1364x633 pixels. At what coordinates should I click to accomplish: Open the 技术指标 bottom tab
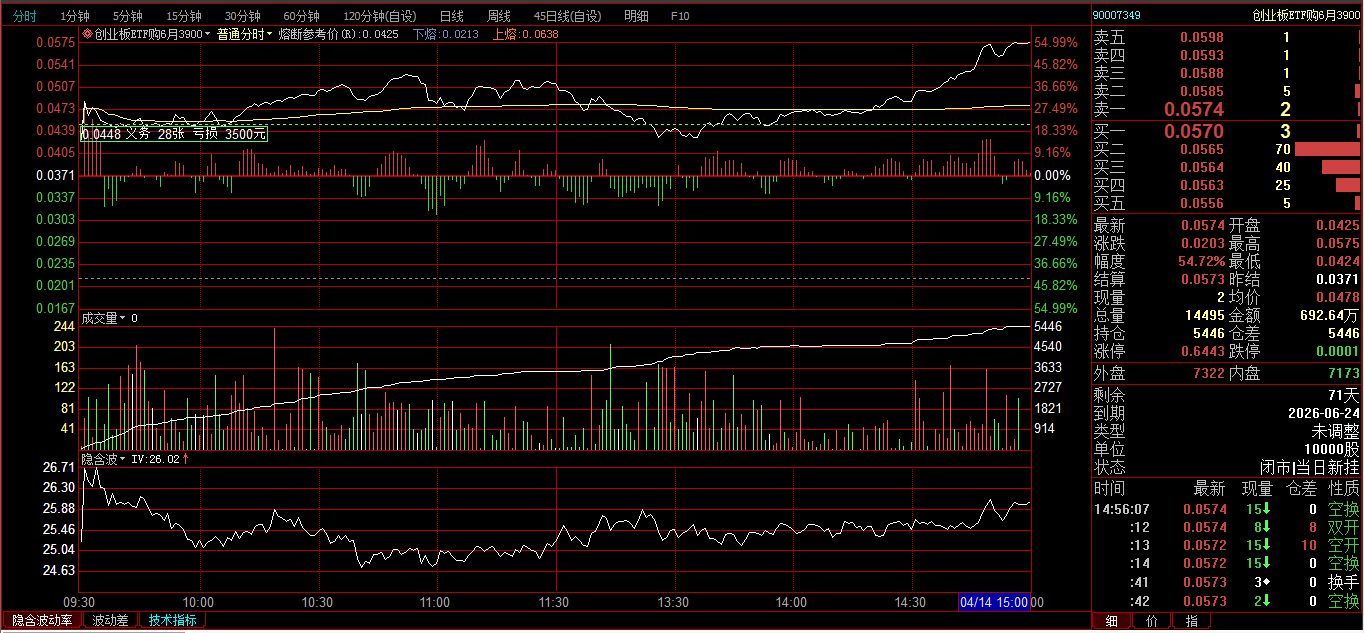pyautogui.click(x=173, y=620)
